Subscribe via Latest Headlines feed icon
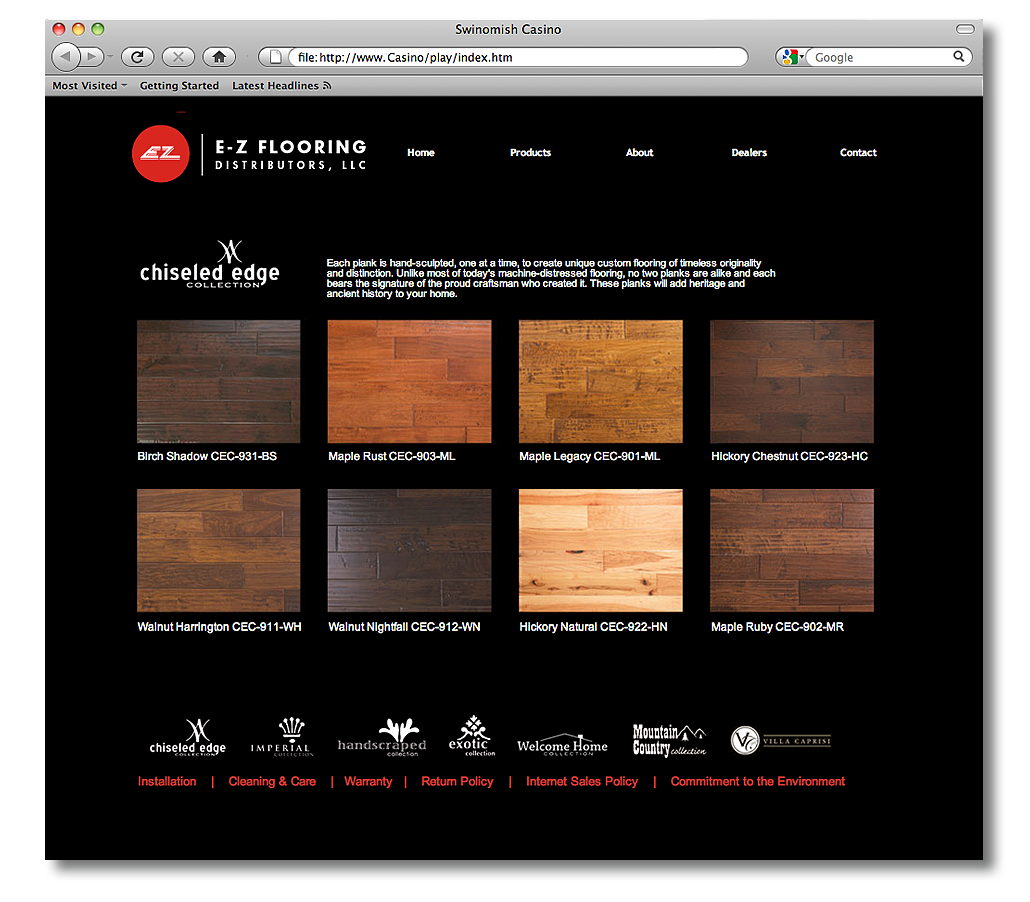The image size is (1030, 902). (327, 86)
